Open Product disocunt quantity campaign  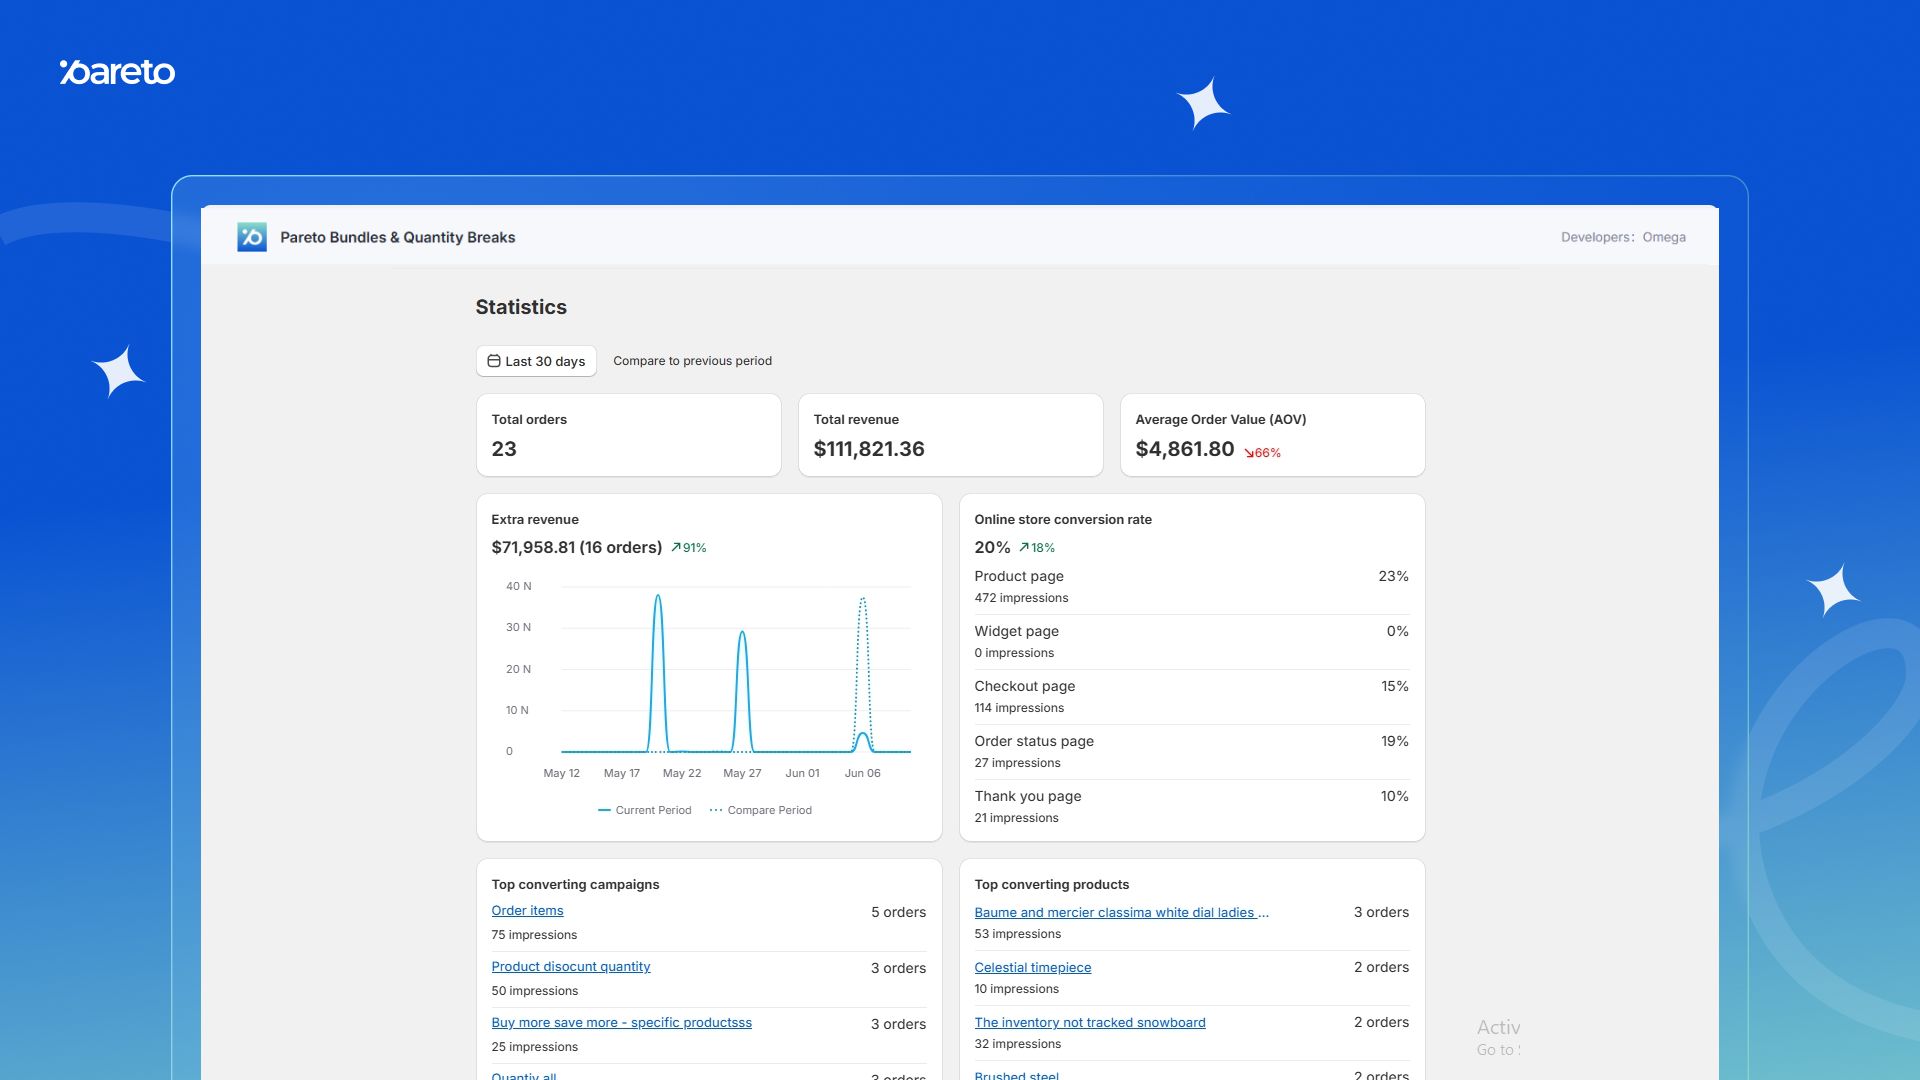(570, 967)
